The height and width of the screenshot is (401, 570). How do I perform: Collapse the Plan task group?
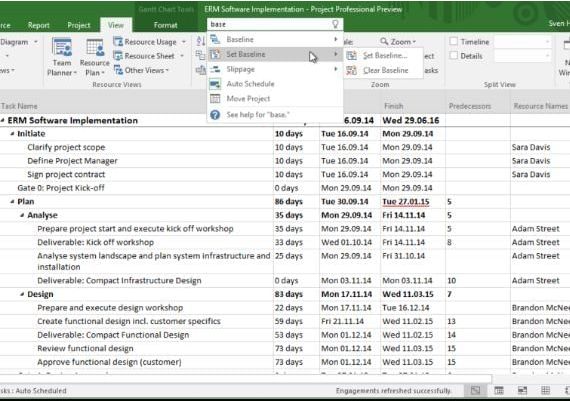click(12, 201)
